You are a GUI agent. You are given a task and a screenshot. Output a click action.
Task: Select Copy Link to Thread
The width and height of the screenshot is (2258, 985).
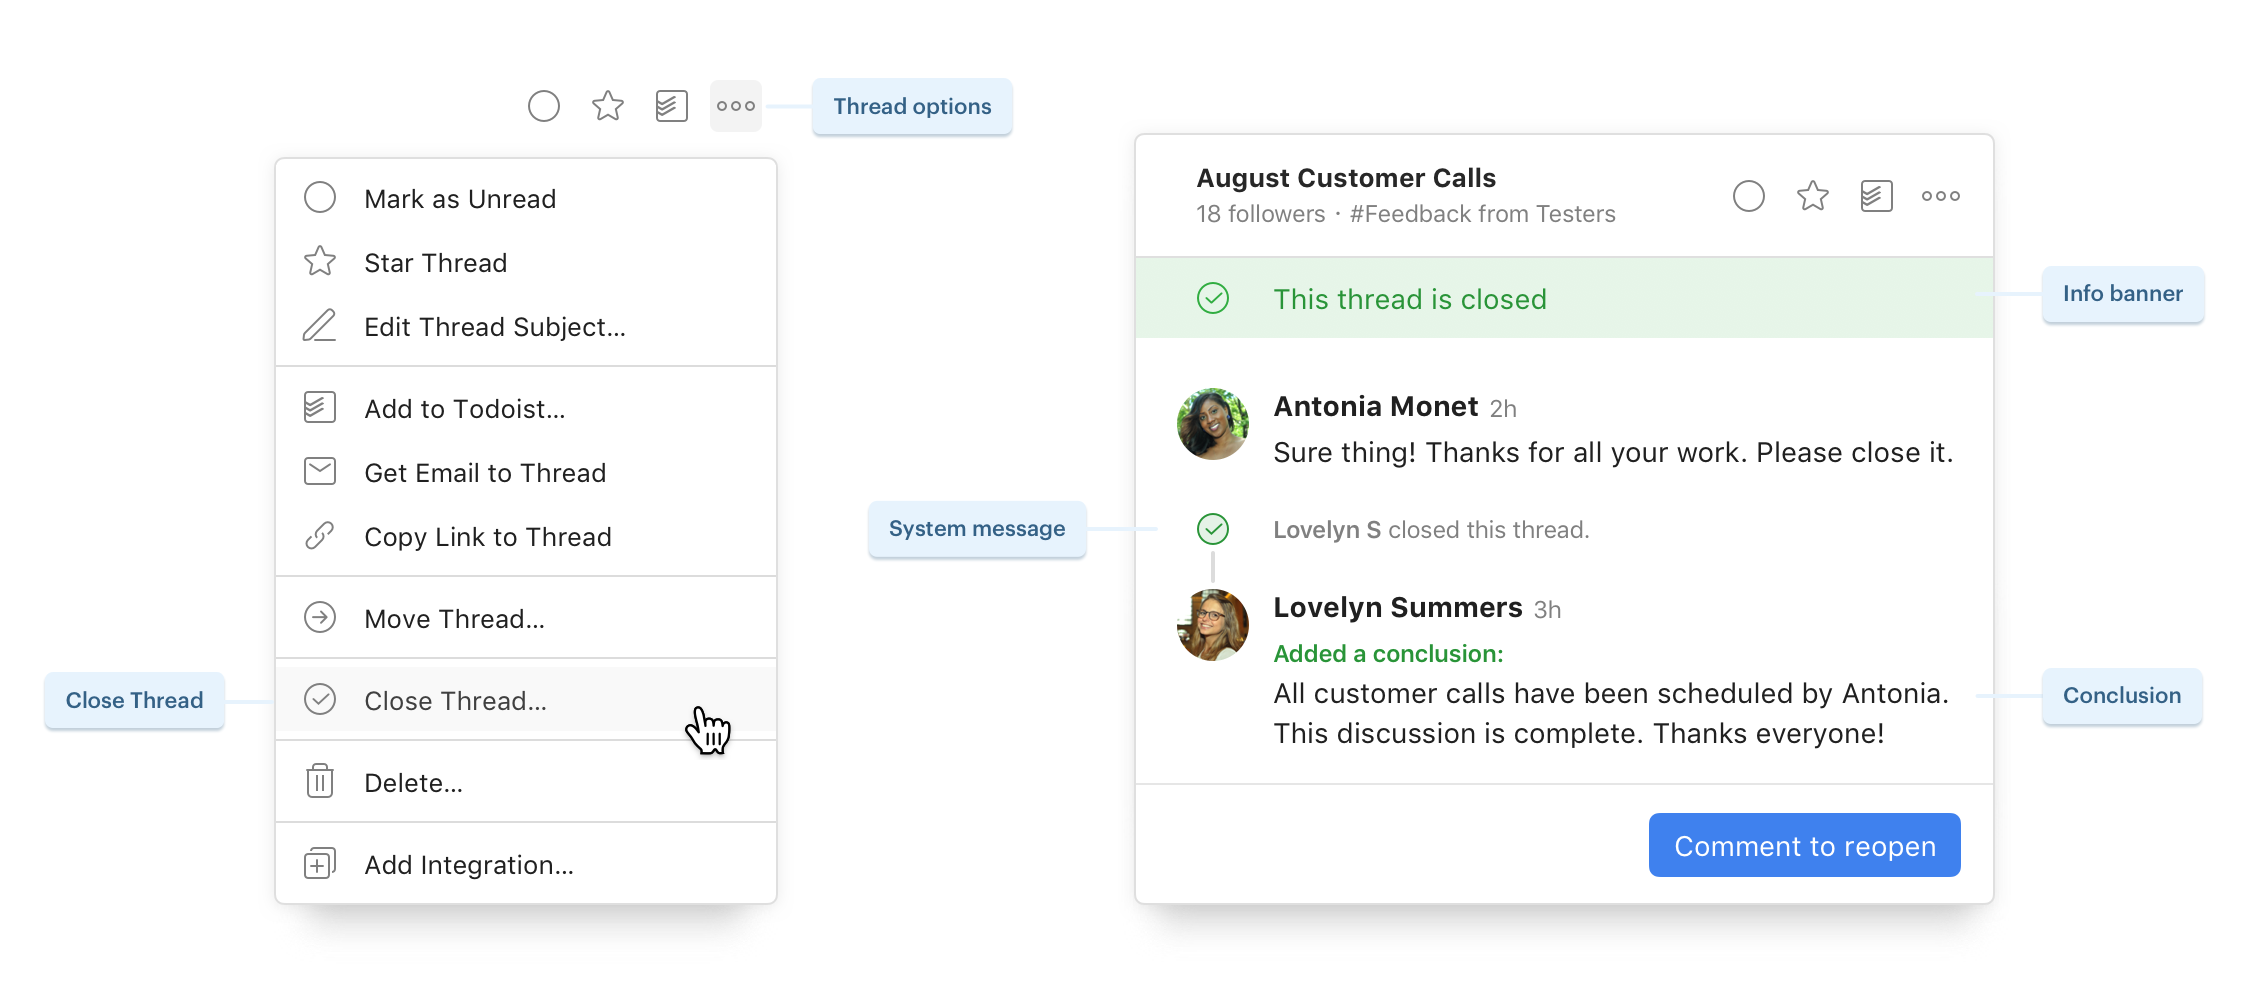pos(487,537)
